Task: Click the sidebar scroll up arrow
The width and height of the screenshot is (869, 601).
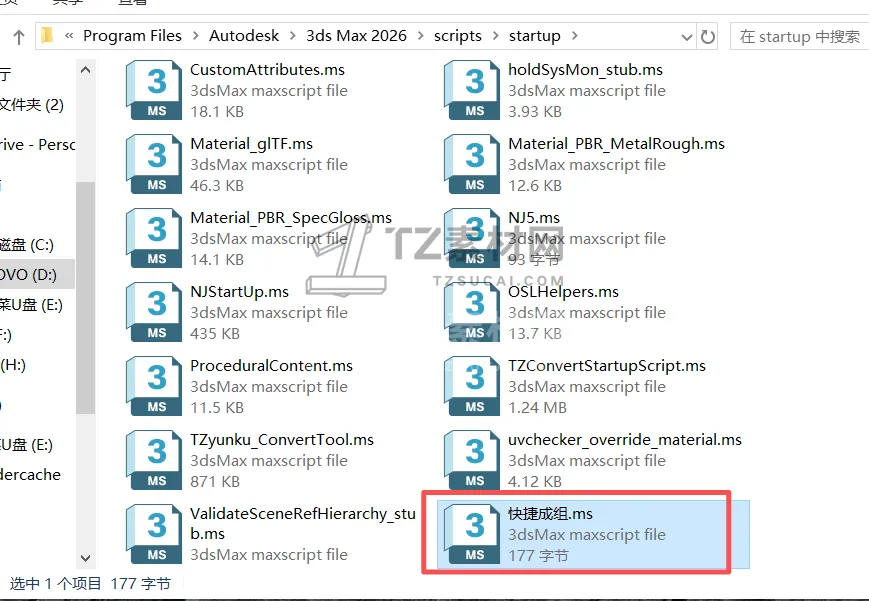Action: 85,70
